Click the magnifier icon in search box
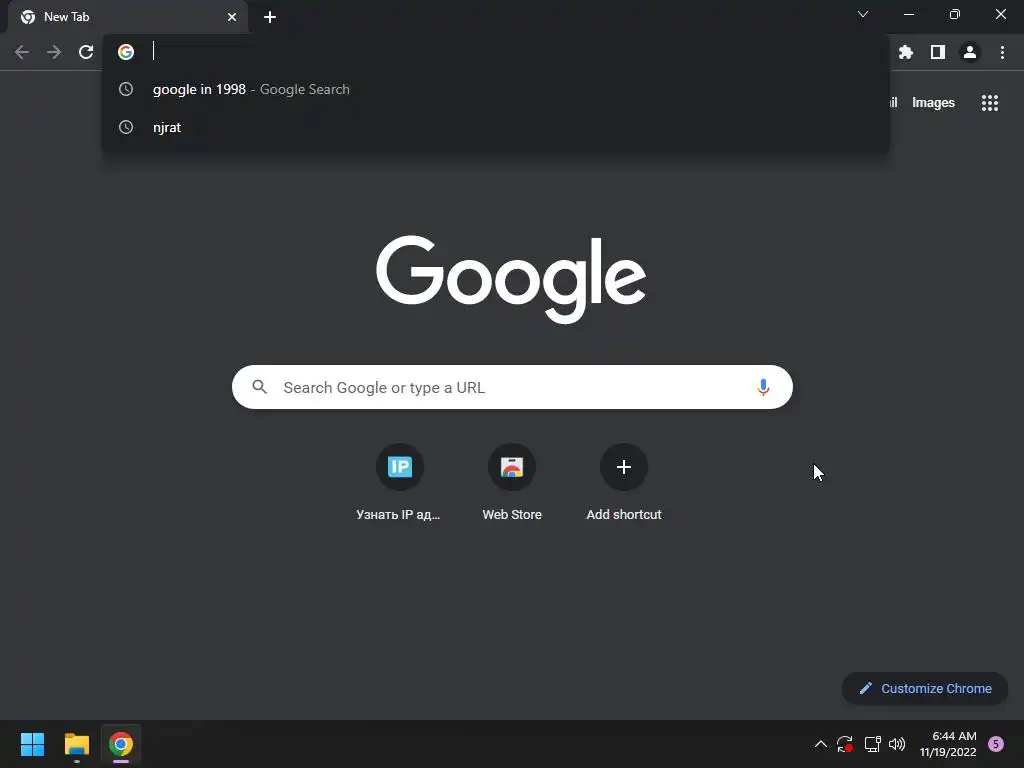1024x768 pixels. point(260,387)
